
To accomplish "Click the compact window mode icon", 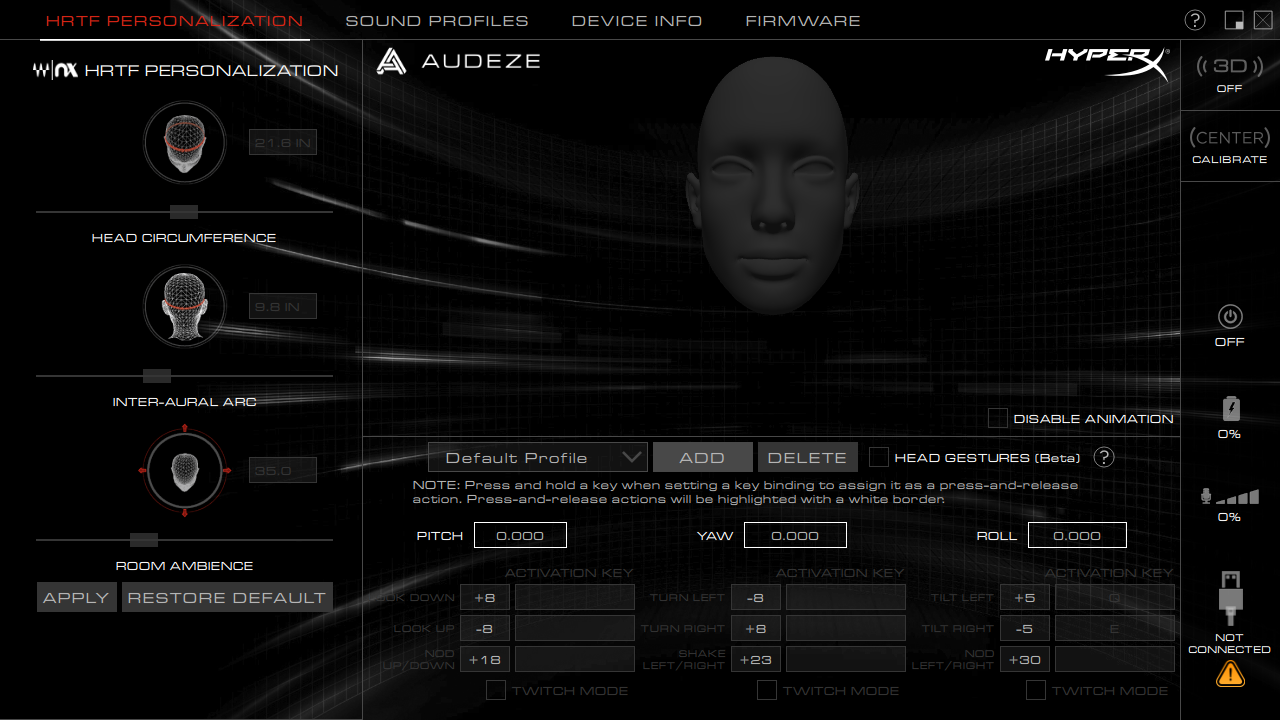I will coord(1234,20).
